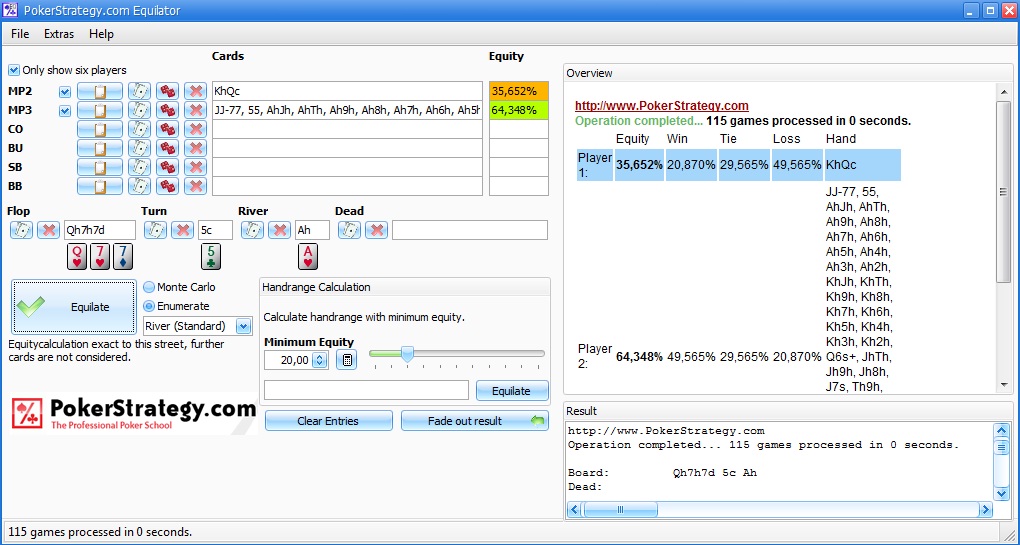Click the Flop field Qh7h7d

tap(100, 230)
